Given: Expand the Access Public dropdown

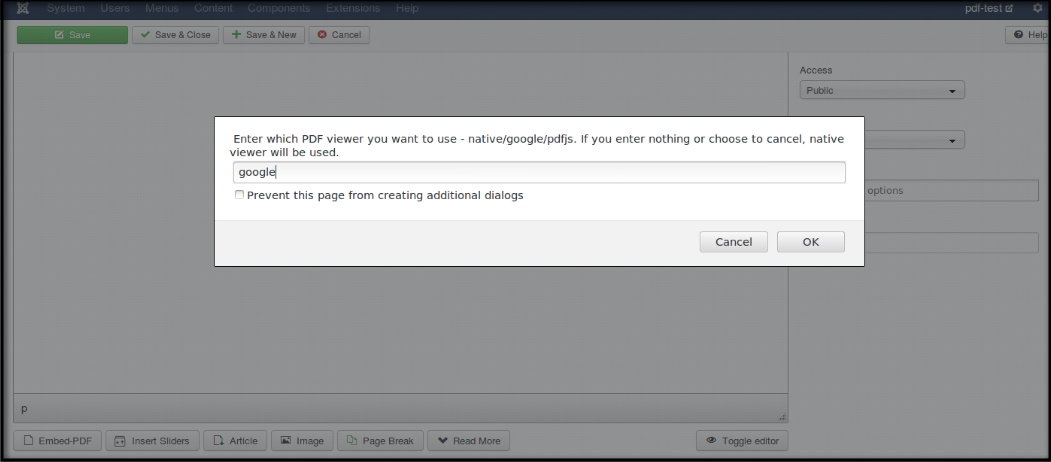Looking at the screenshot, I should (882, 90).
